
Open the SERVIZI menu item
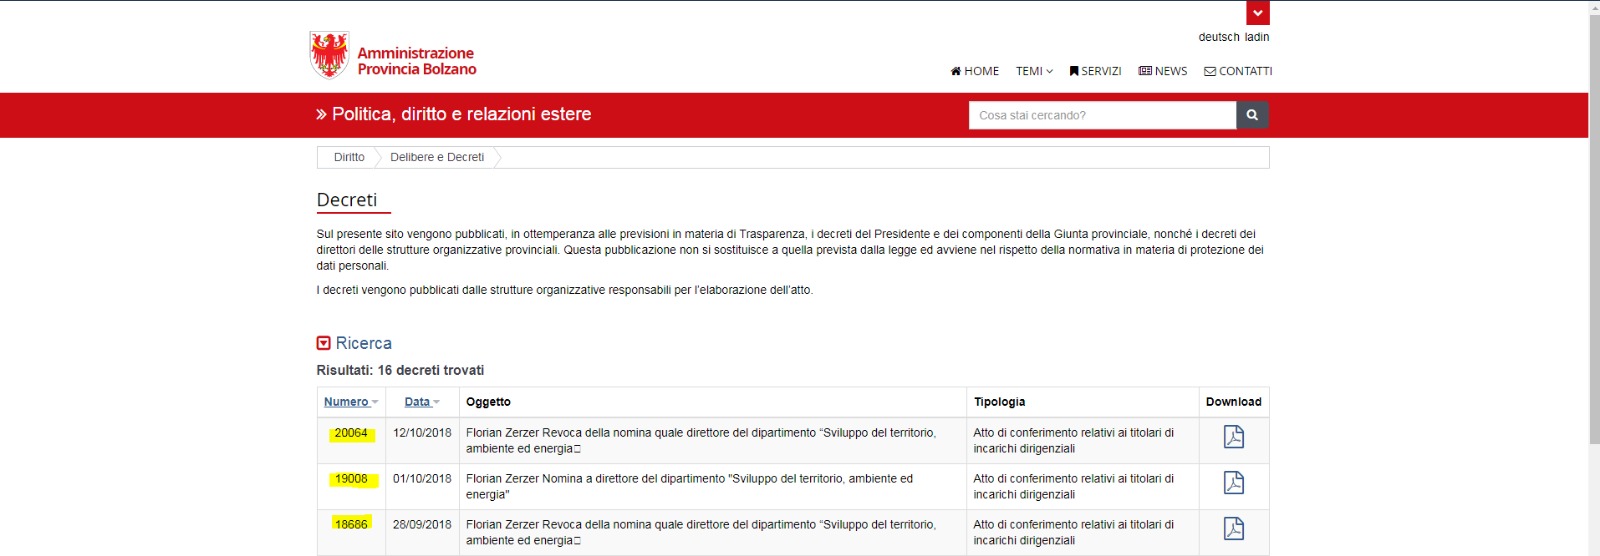(1095, 71)
